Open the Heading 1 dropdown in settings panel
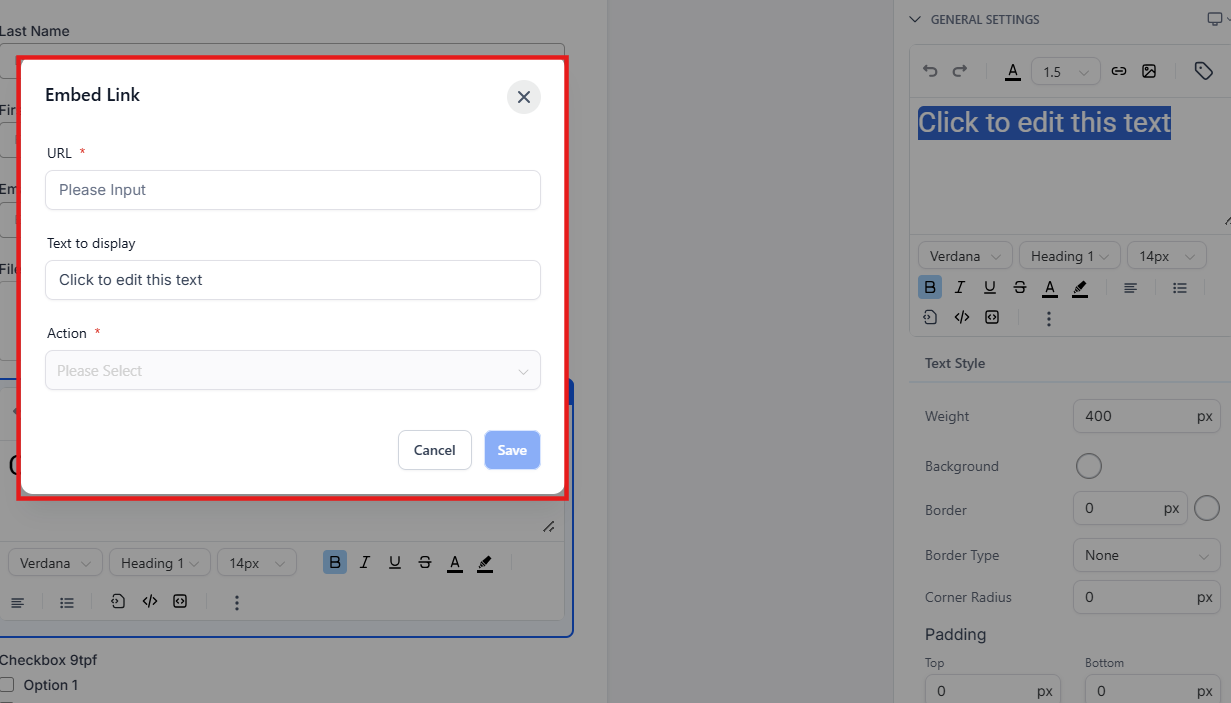The image size is (1231, 703). tap(1069, 256)
